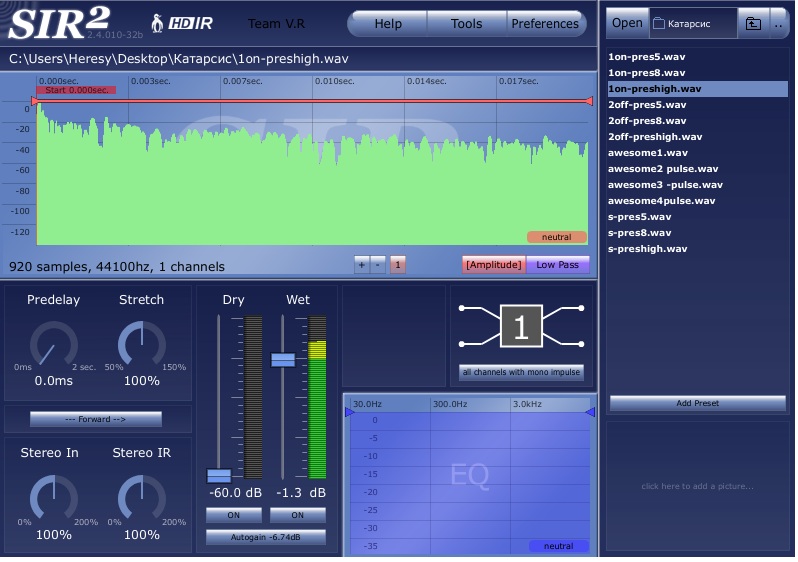Click the Add Preset button
Image resolution: width=798 pixels, height=562 pixels.
(x=697, y=403)
